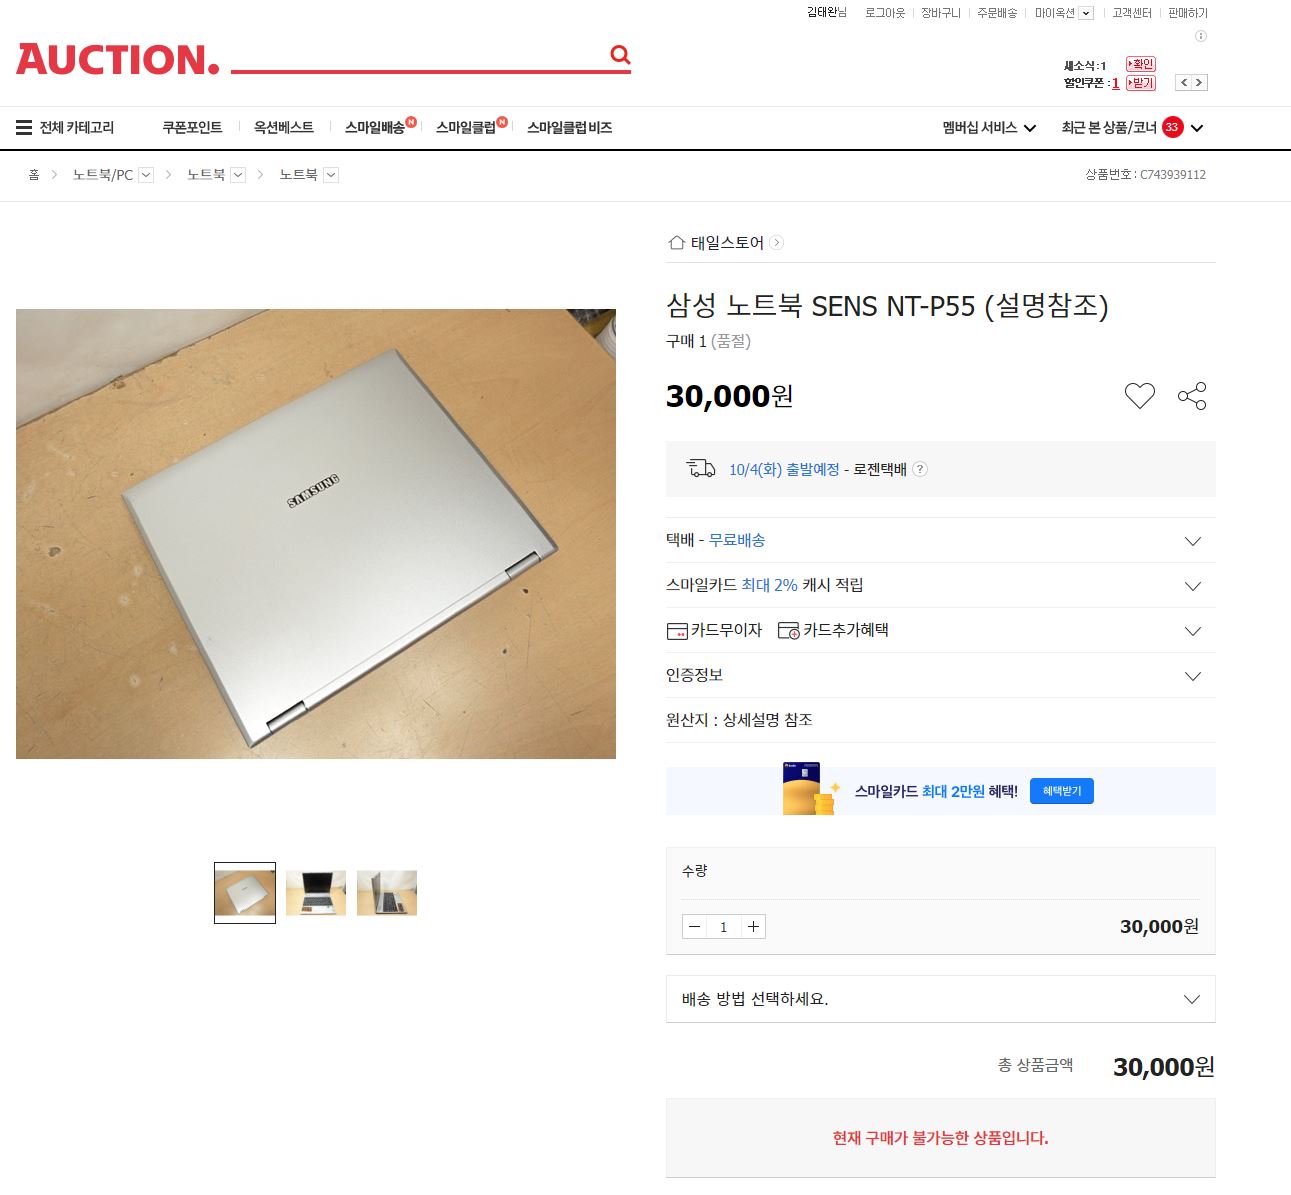The image size is (1291, 1195).
Task: Select the second laptop thumbnail image
Action: tap(316, 893)
